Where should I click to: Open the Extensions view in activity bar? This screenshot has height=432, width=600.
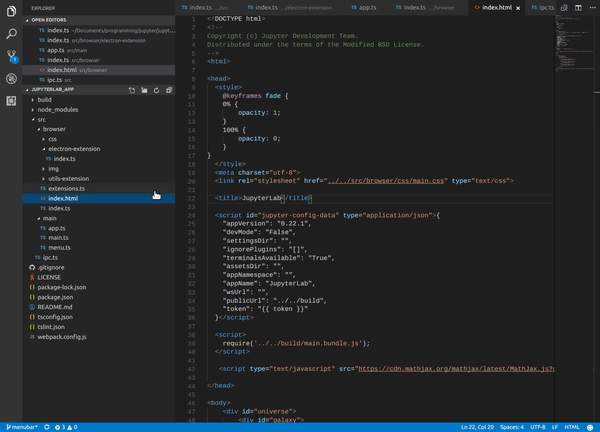click(x=11, y=101)
